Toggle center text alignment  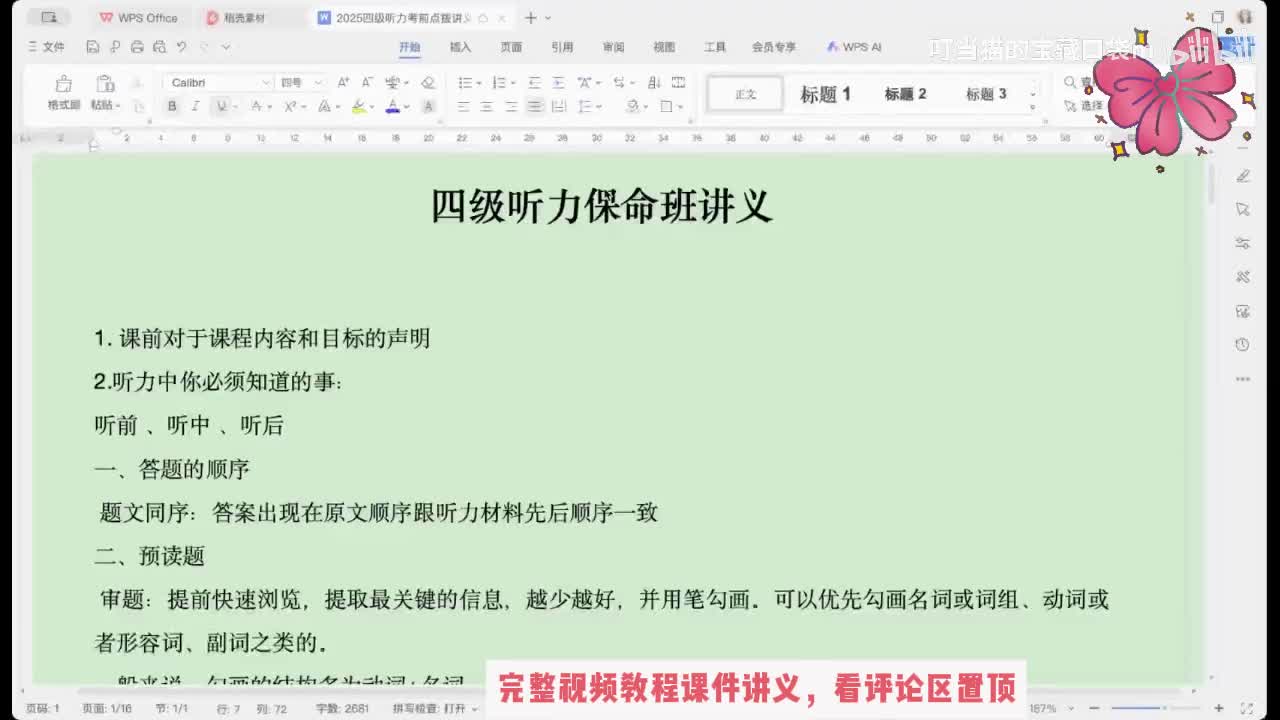click(487, 106)
